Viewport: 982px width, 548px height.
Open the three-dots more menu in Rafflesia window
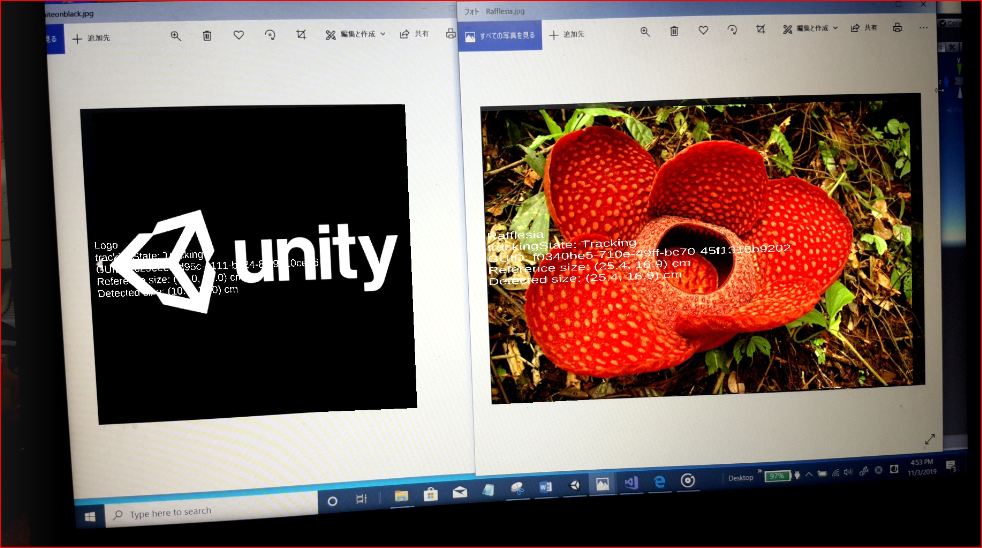coord(923,28)
